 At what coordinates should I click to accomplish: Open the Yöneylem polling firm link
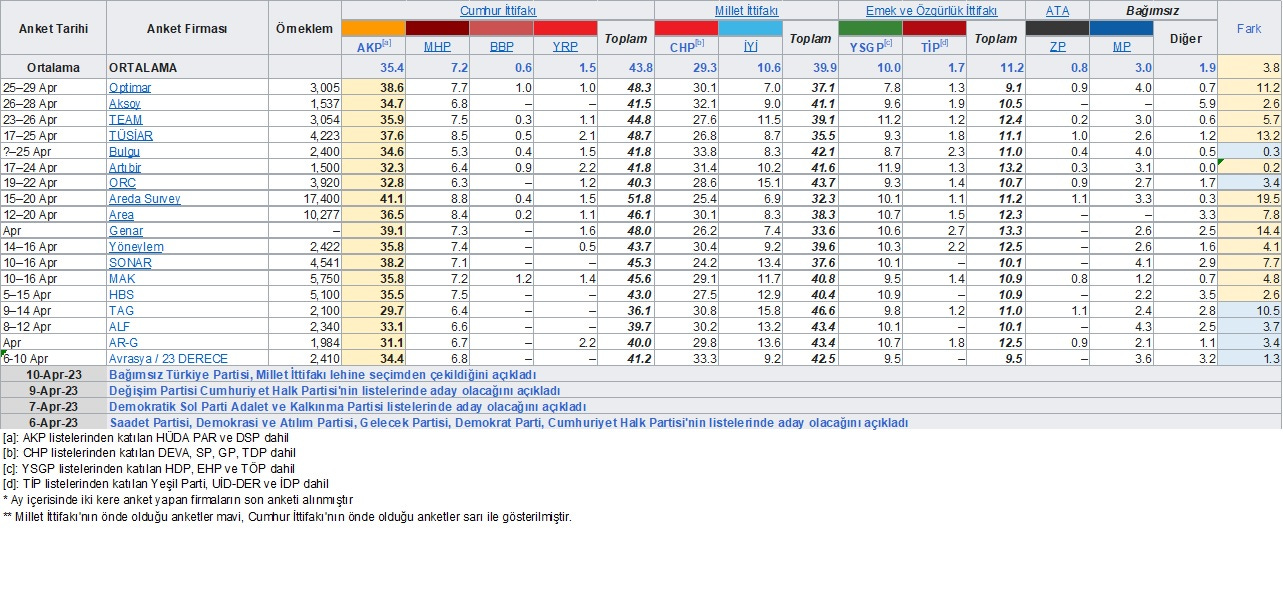pos(136,247)
